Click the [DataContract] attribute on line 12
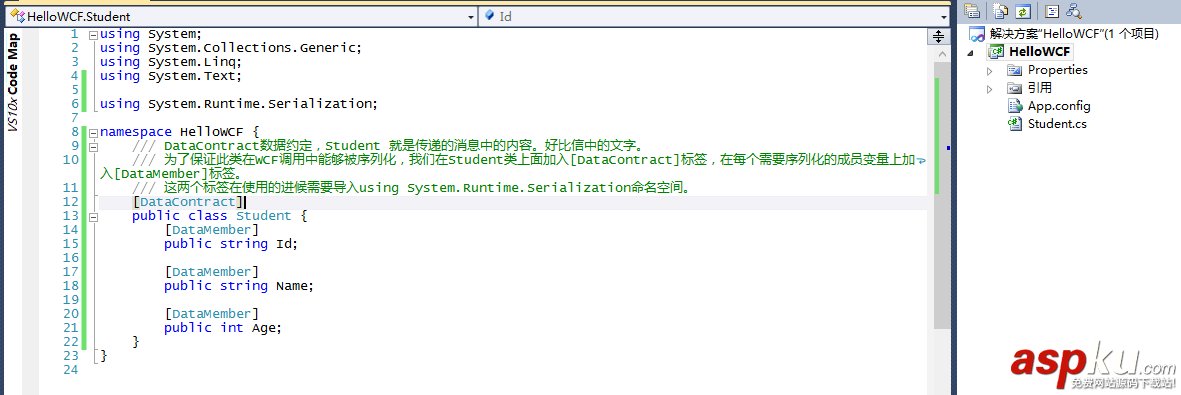This screenshot has width=1181, height=395. (188, 202)
